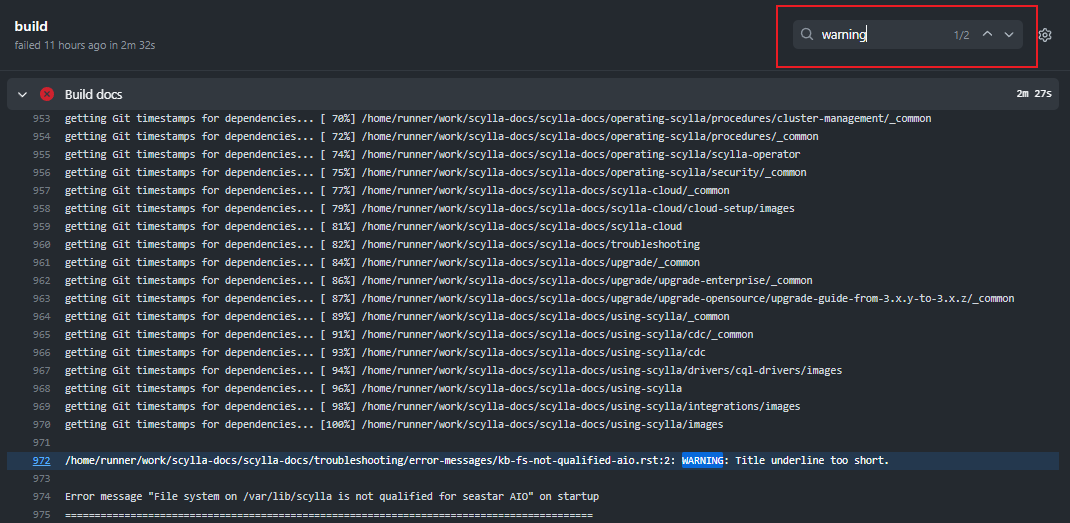Collapse the Build docs step chevron

[x=23, y=94]
